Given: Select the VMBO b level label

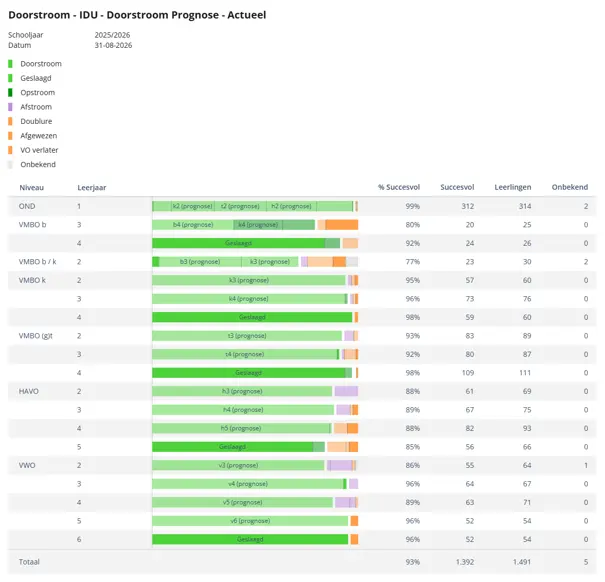Looking at the screenshot, I should click(x=32, y=225).
